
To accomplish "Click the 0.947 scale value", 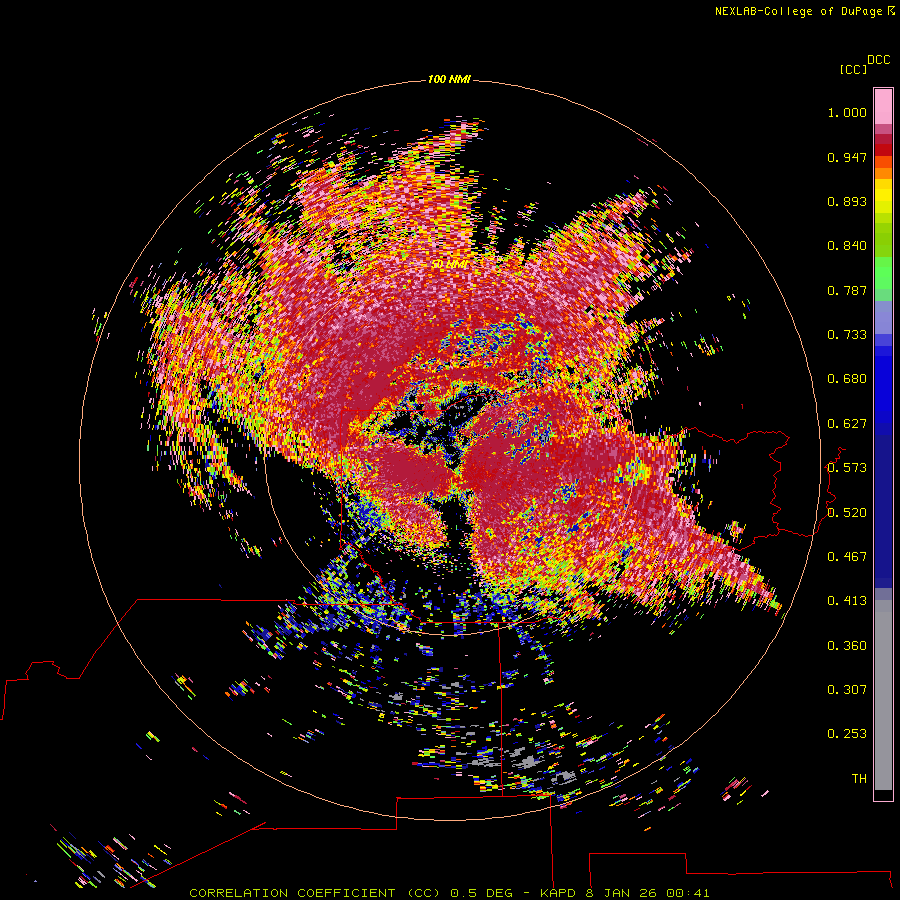I will (x=847, y=157).
